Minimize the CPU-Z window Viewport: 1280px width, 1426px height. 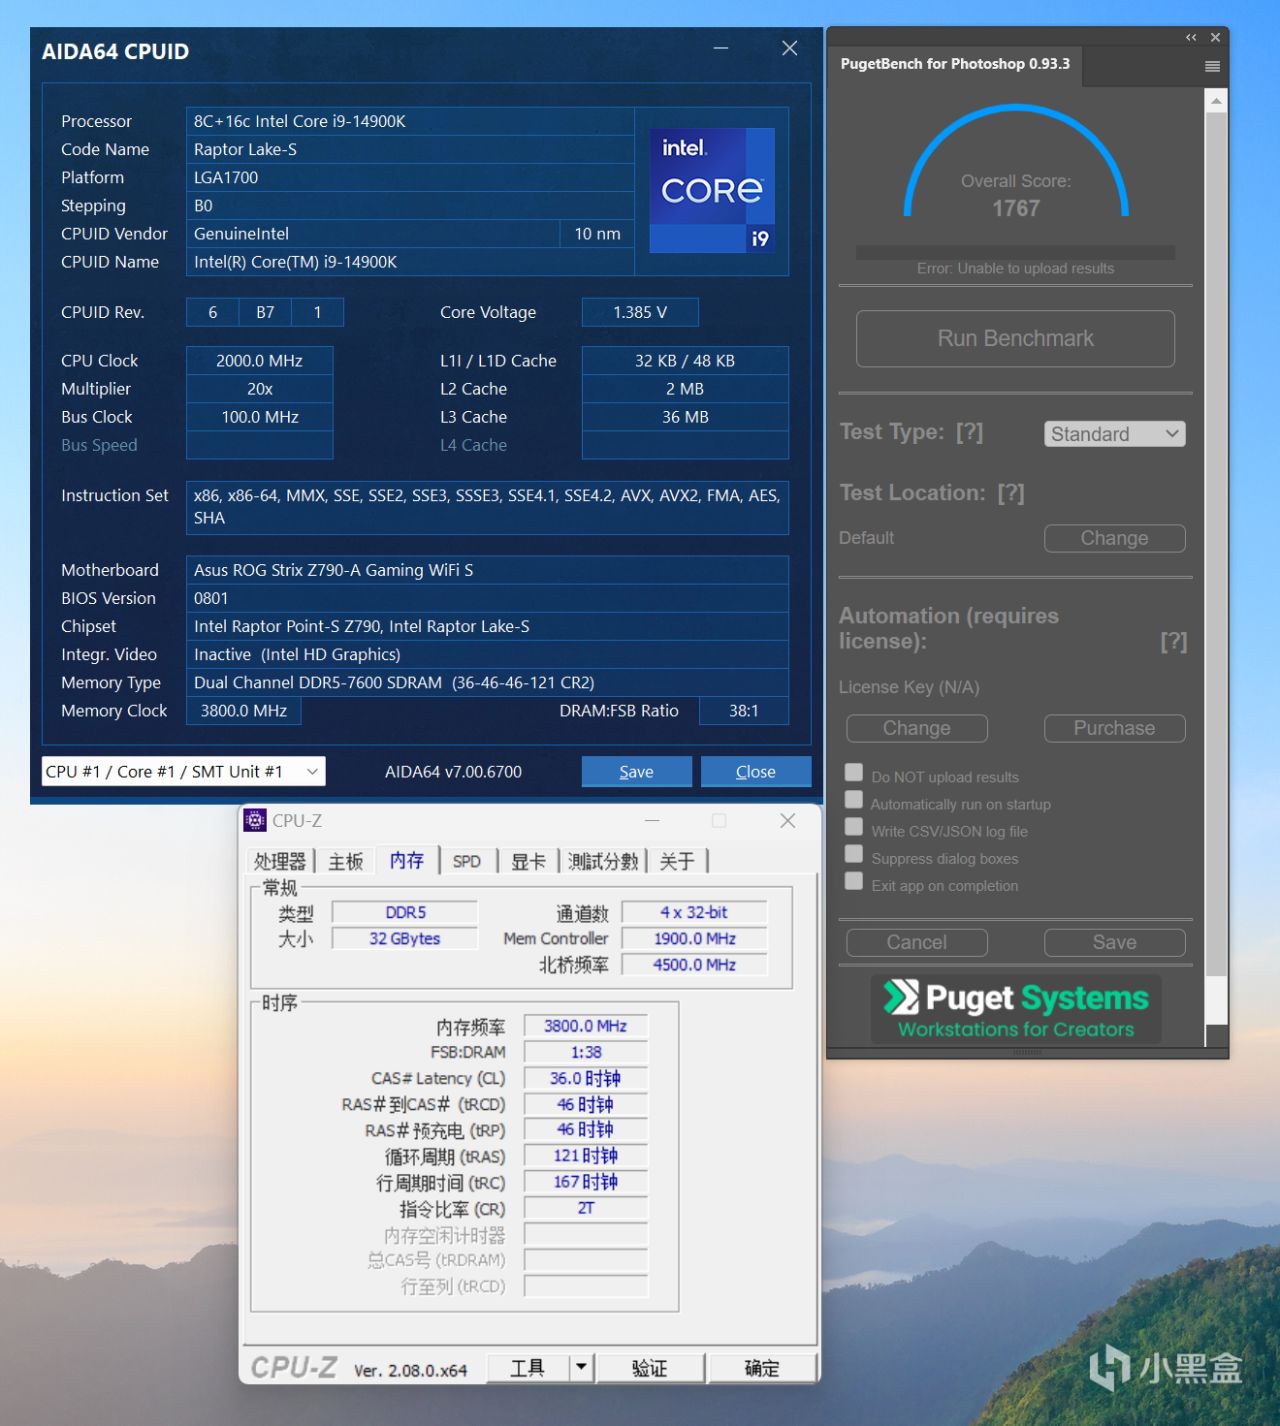(x=652, y=821)
